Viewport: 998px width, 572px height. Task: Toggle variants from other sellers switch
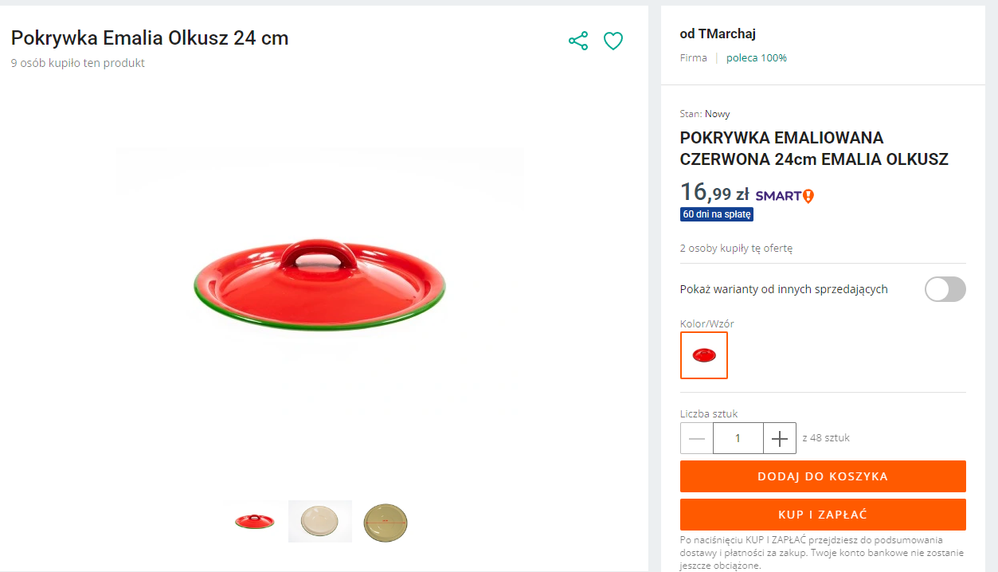pos(945,289)
